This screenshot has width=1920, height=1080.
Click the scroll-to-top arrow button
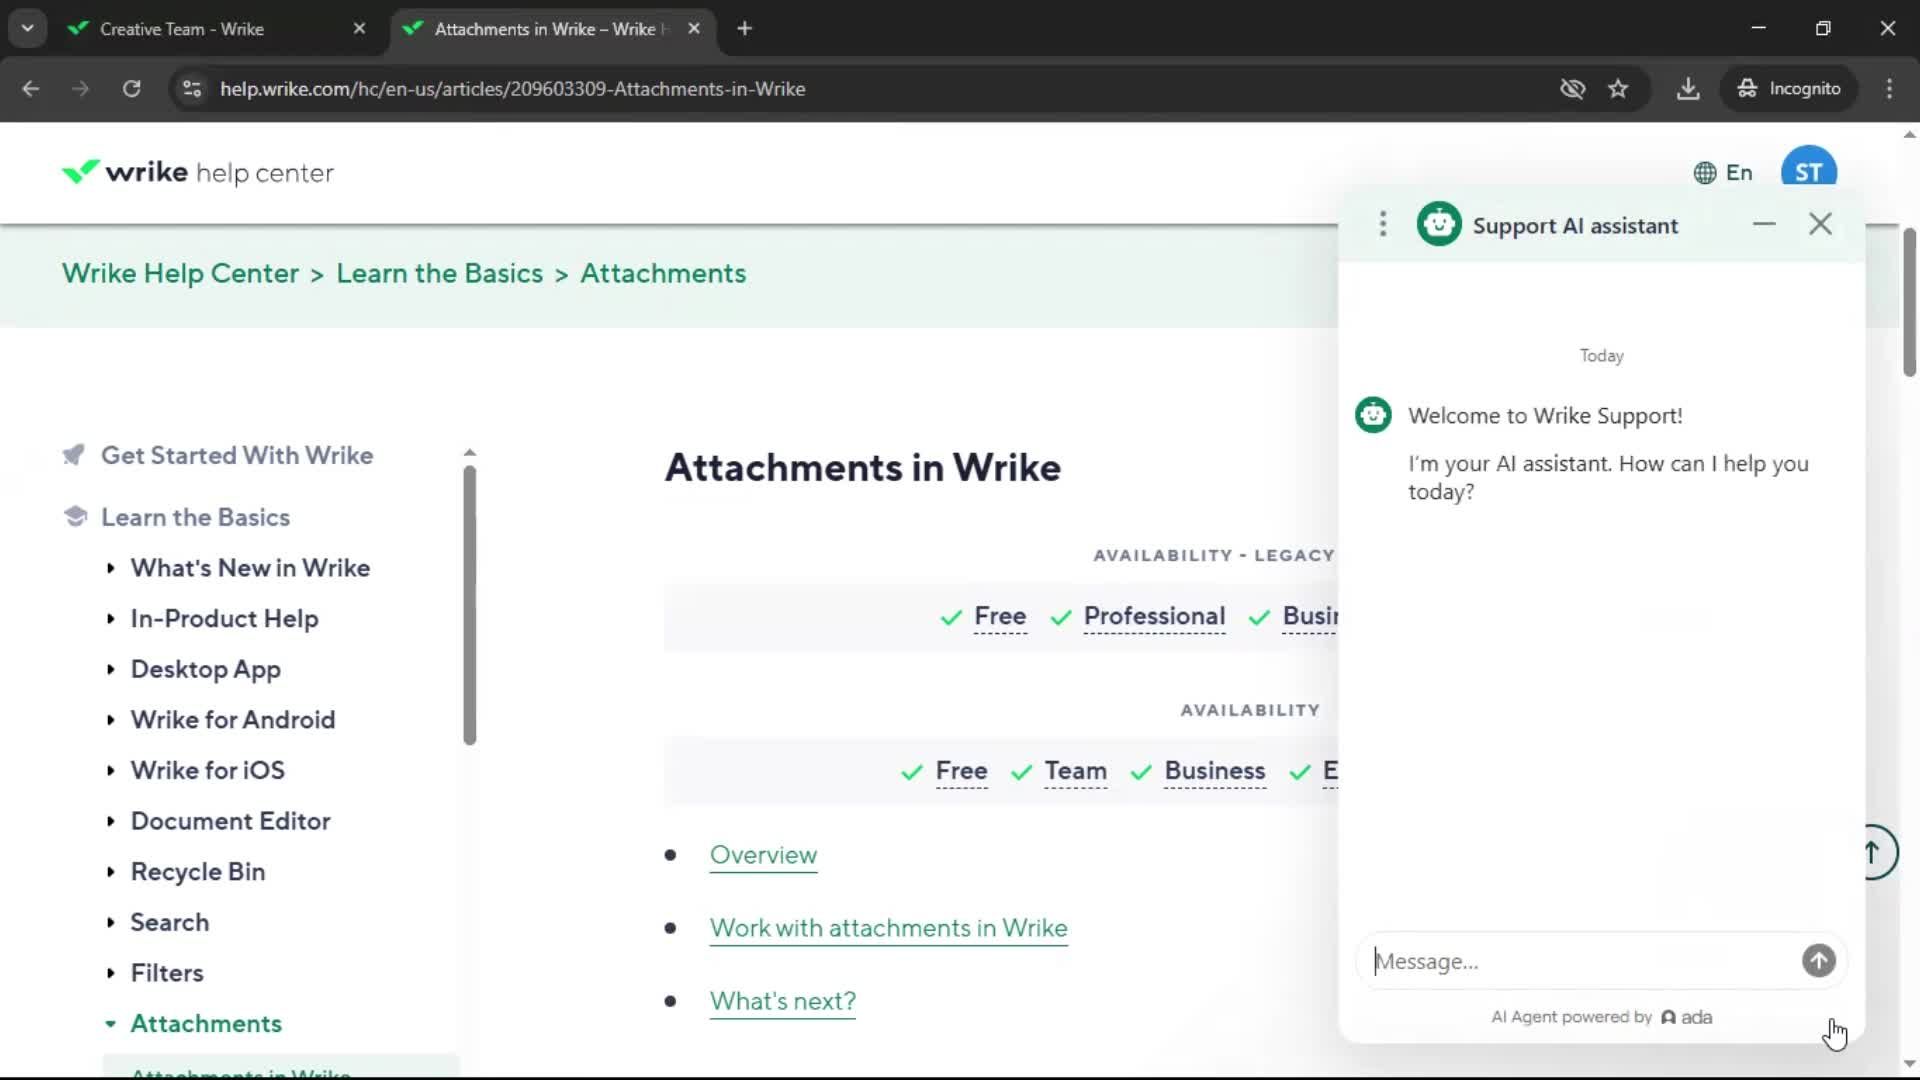pyautogui.click(x=1872, y=852)
